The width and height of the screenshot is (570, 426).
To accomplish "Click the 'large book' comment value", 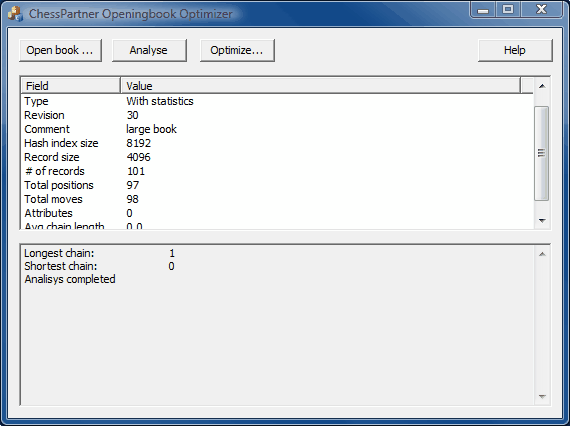I will tap(152, 129).
